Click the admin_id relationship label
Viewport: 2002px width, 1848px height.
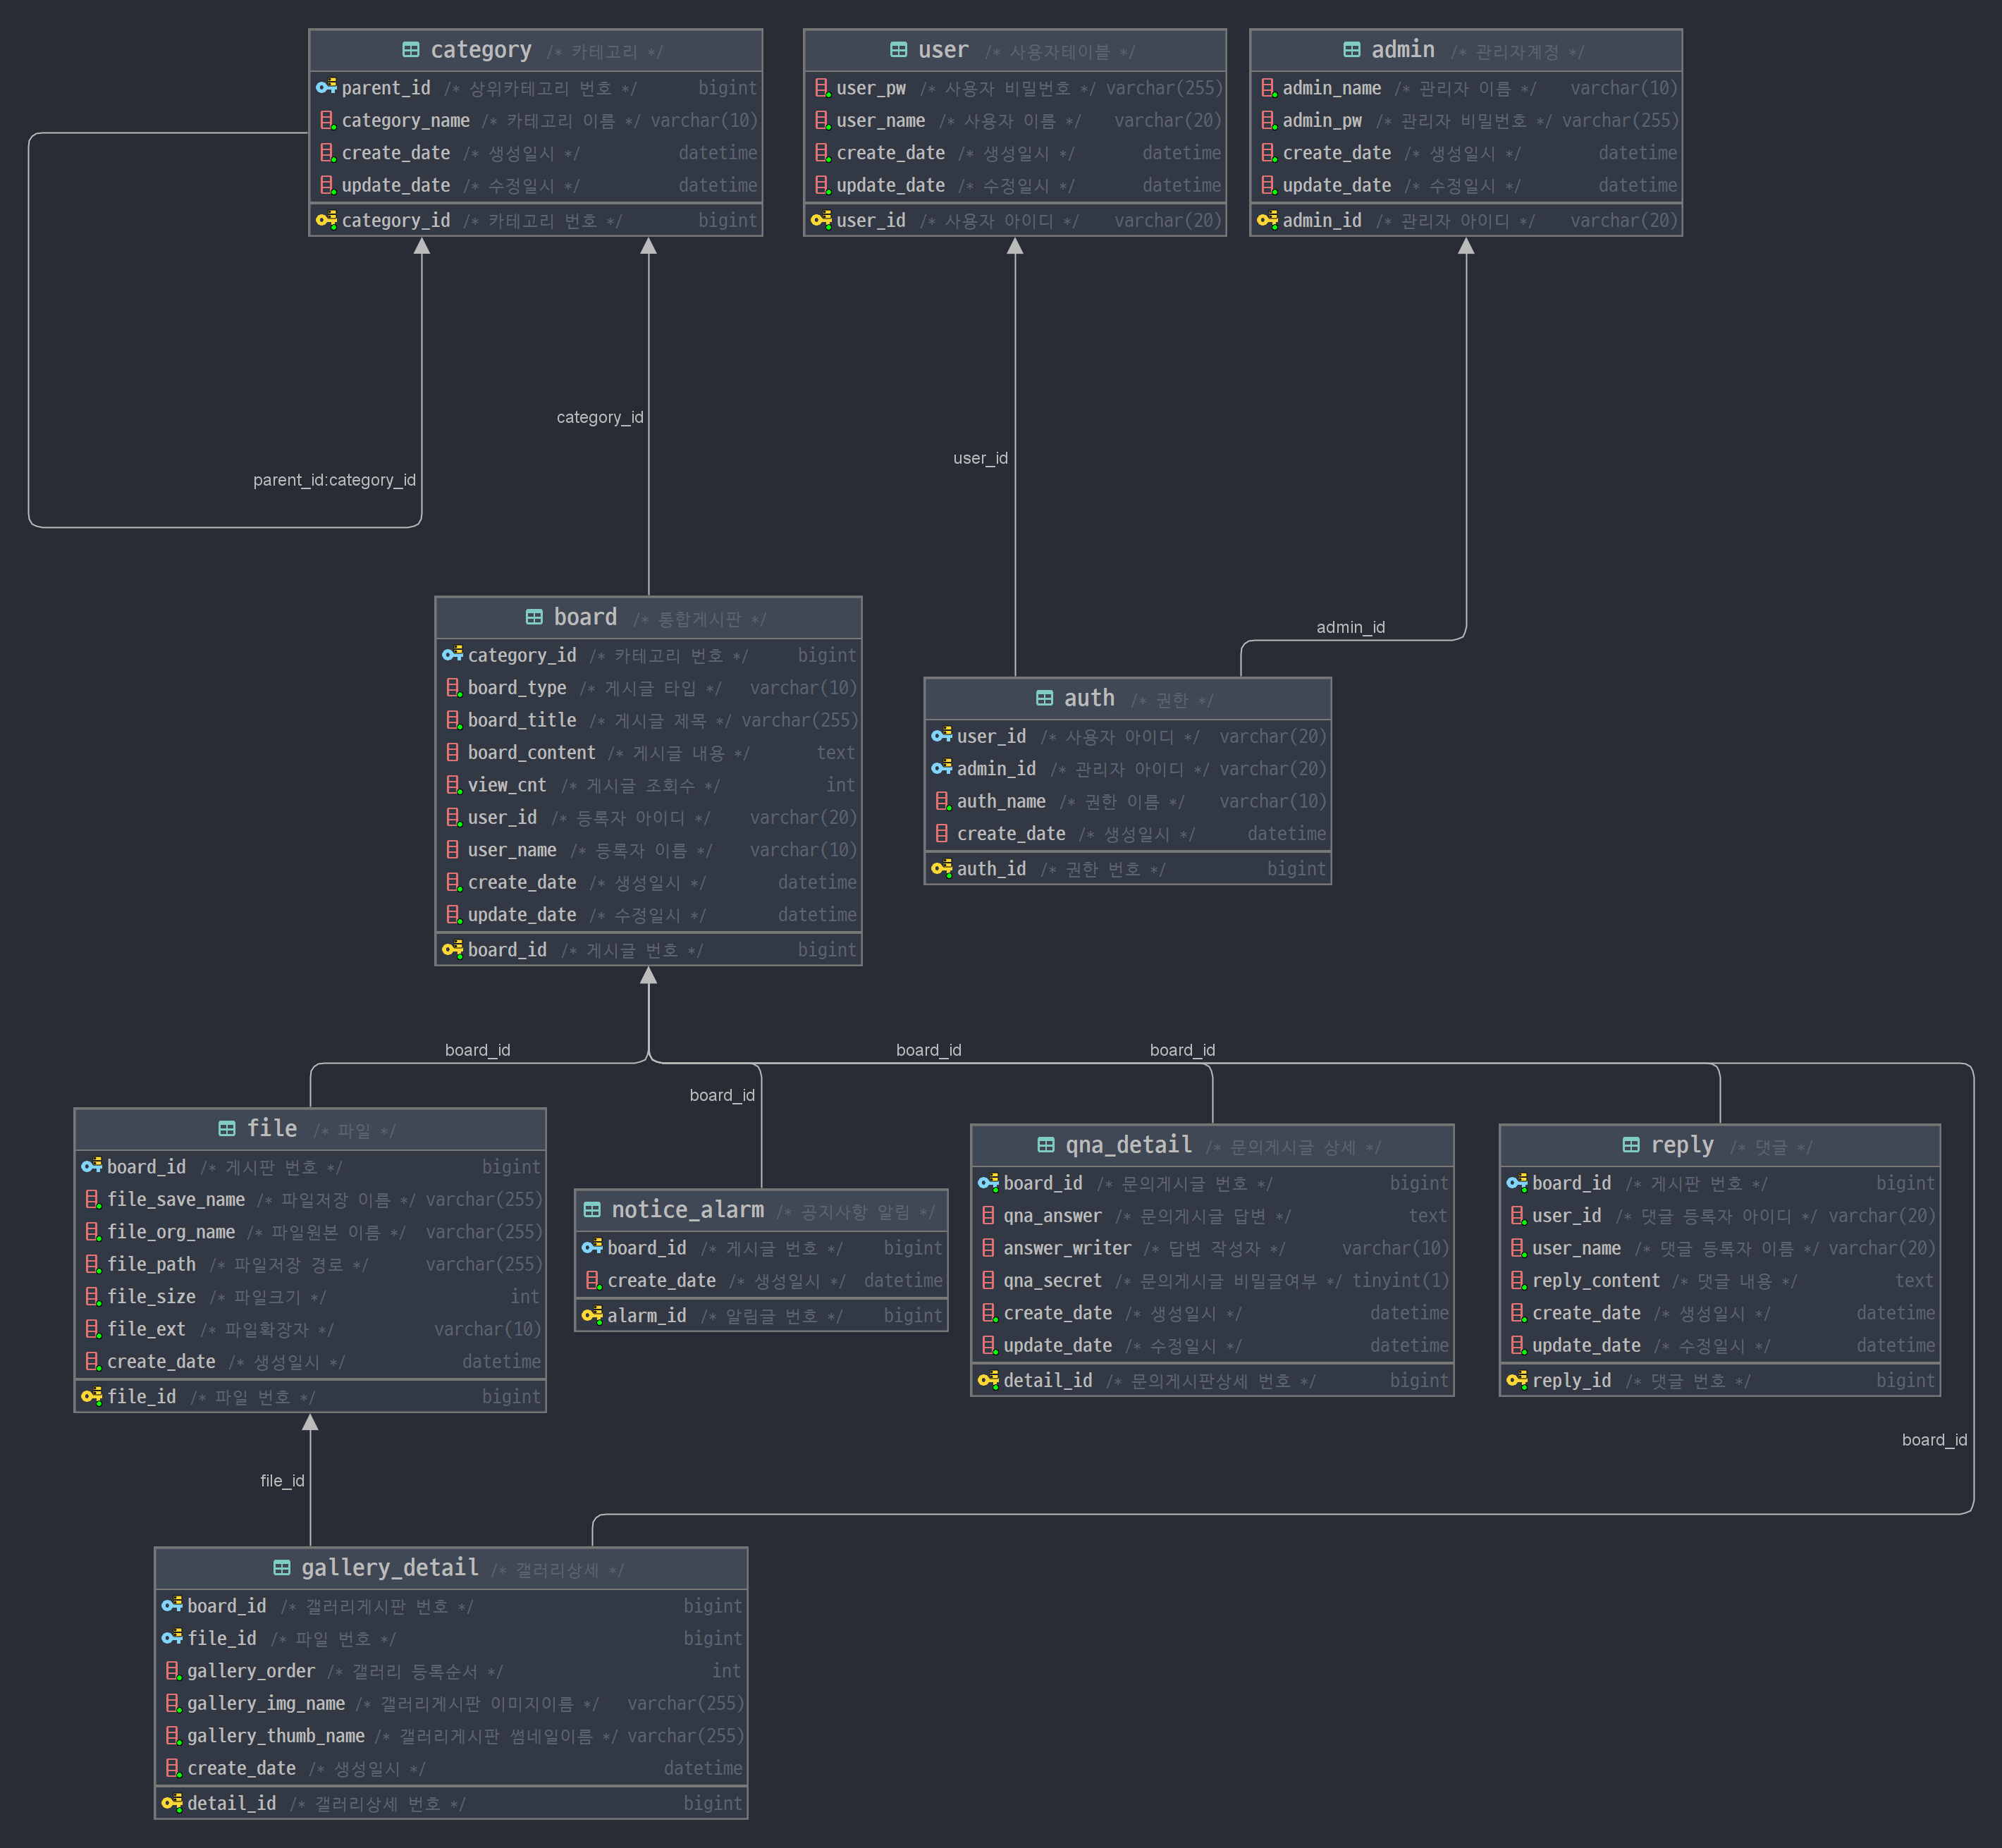pos(1351,627)
